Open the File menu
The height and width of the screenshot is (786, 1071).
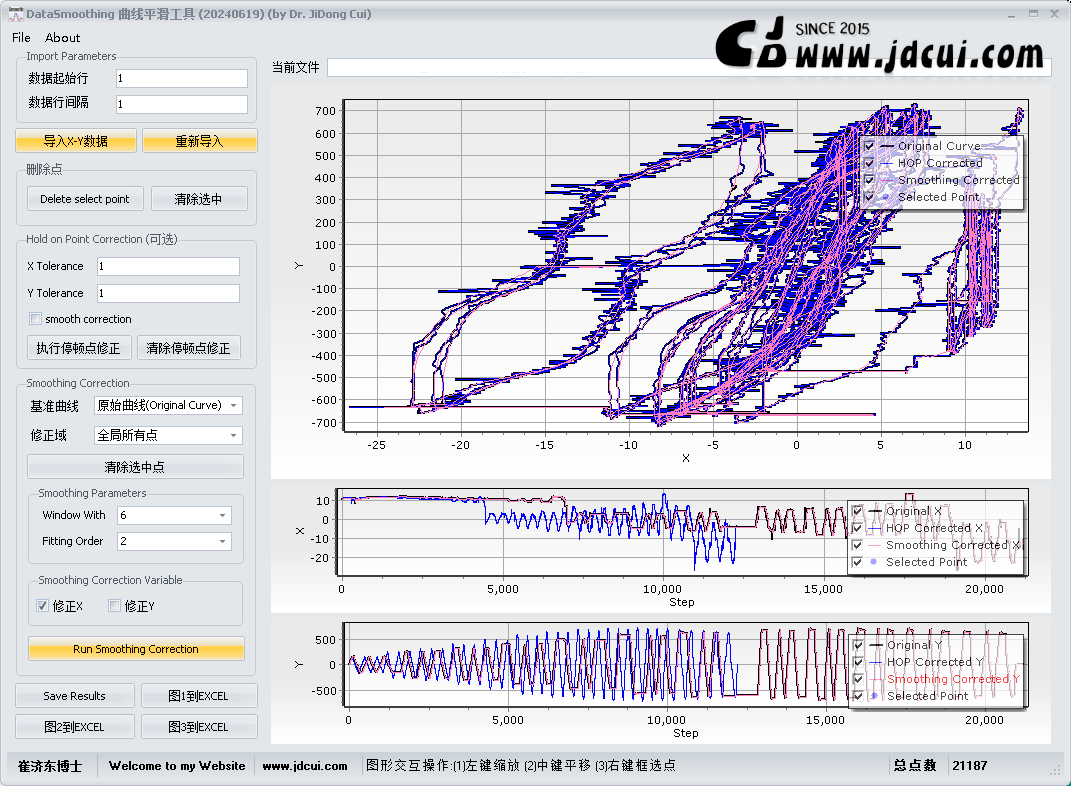(x=21, y=38)
